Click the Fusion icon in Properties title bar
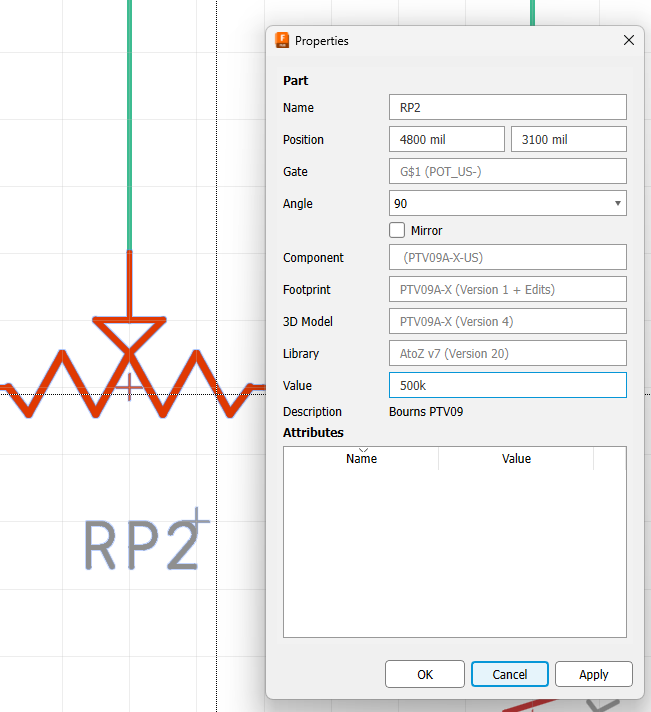 pos(282,40)
